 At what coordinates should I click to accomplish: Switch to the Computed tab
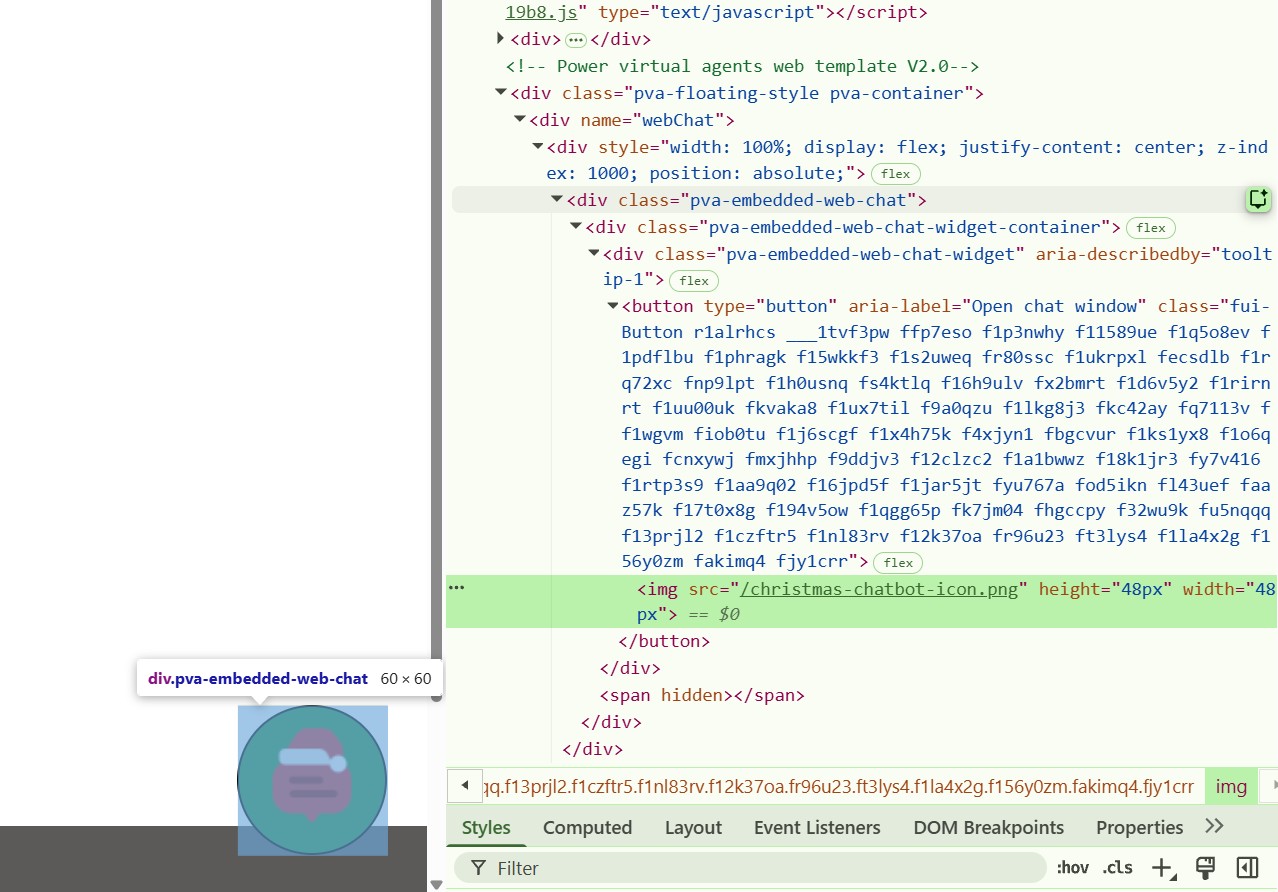click(587, 827)
